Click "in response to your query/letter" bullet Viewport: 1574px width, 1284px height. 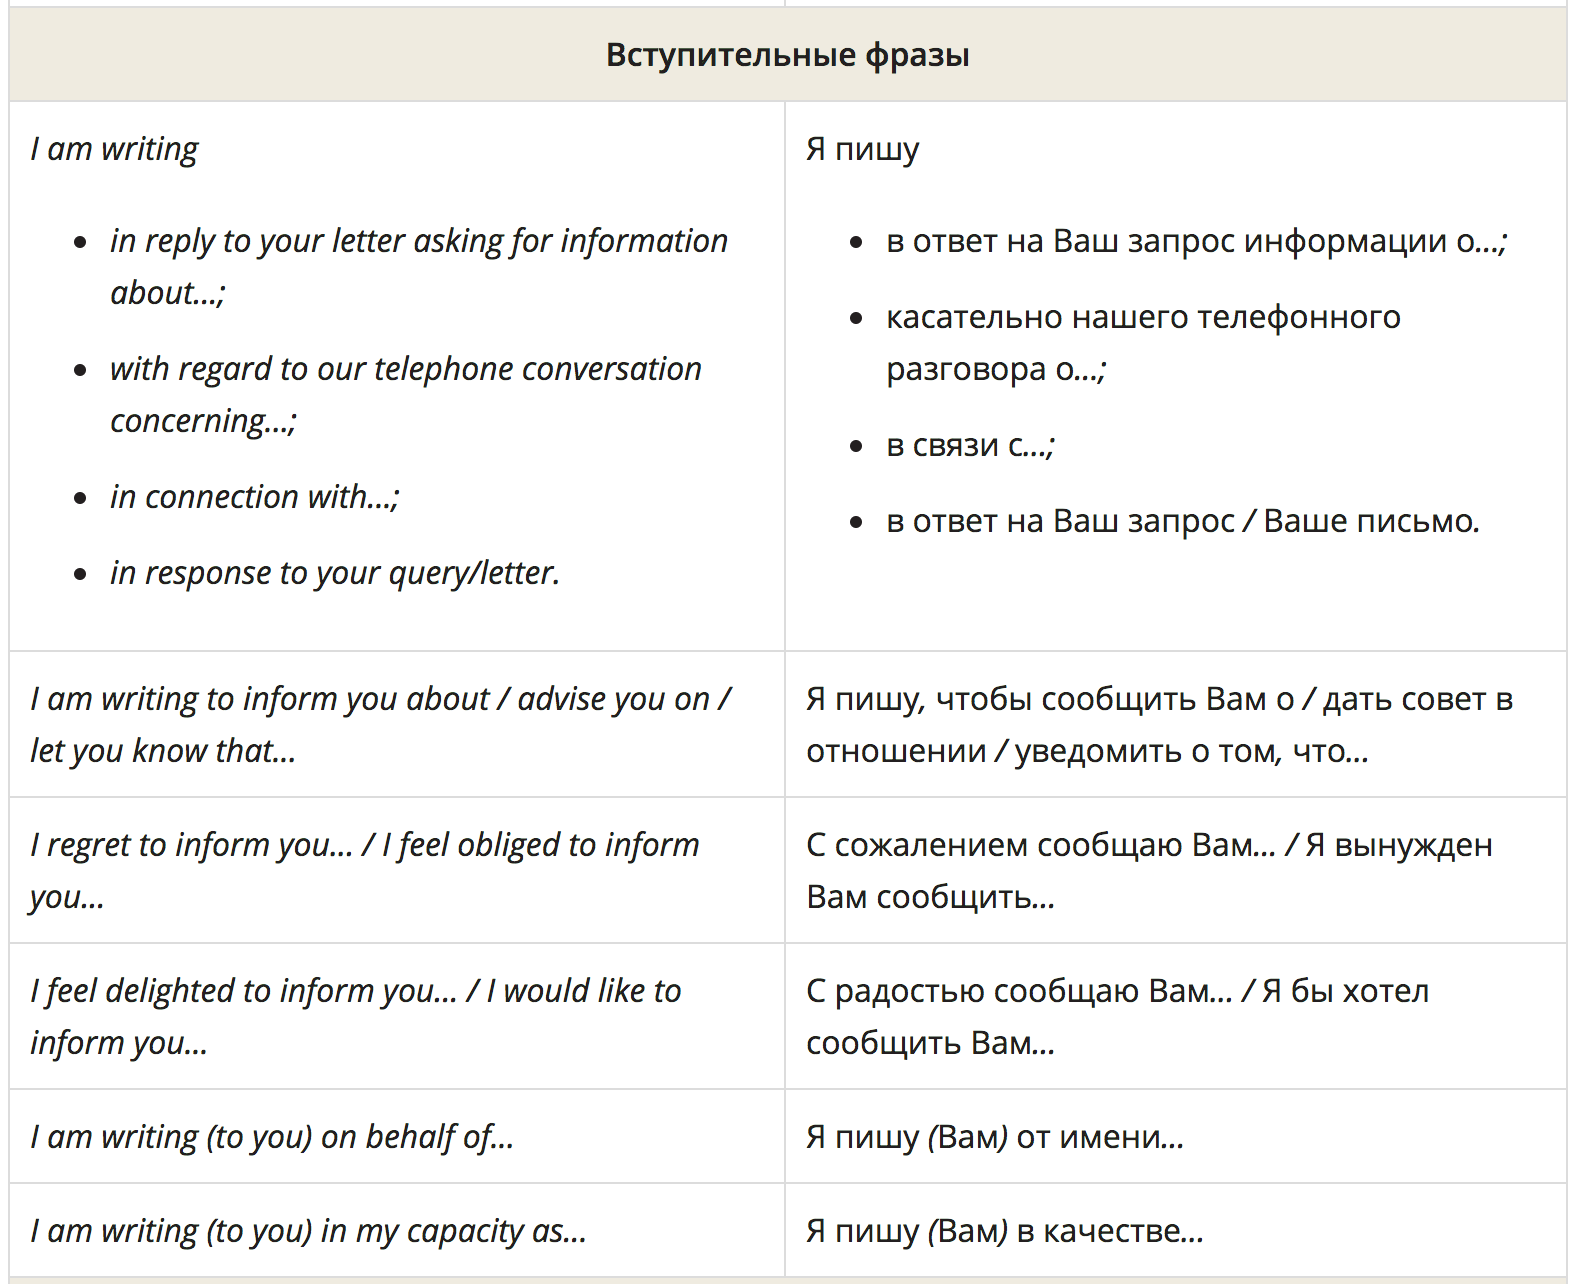334,573
